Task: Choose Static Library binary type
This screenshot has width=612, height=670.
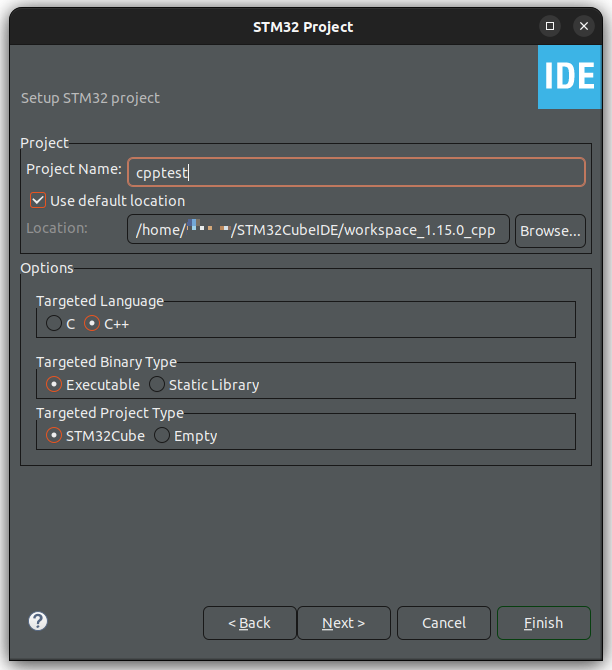Action: point(157,384)
